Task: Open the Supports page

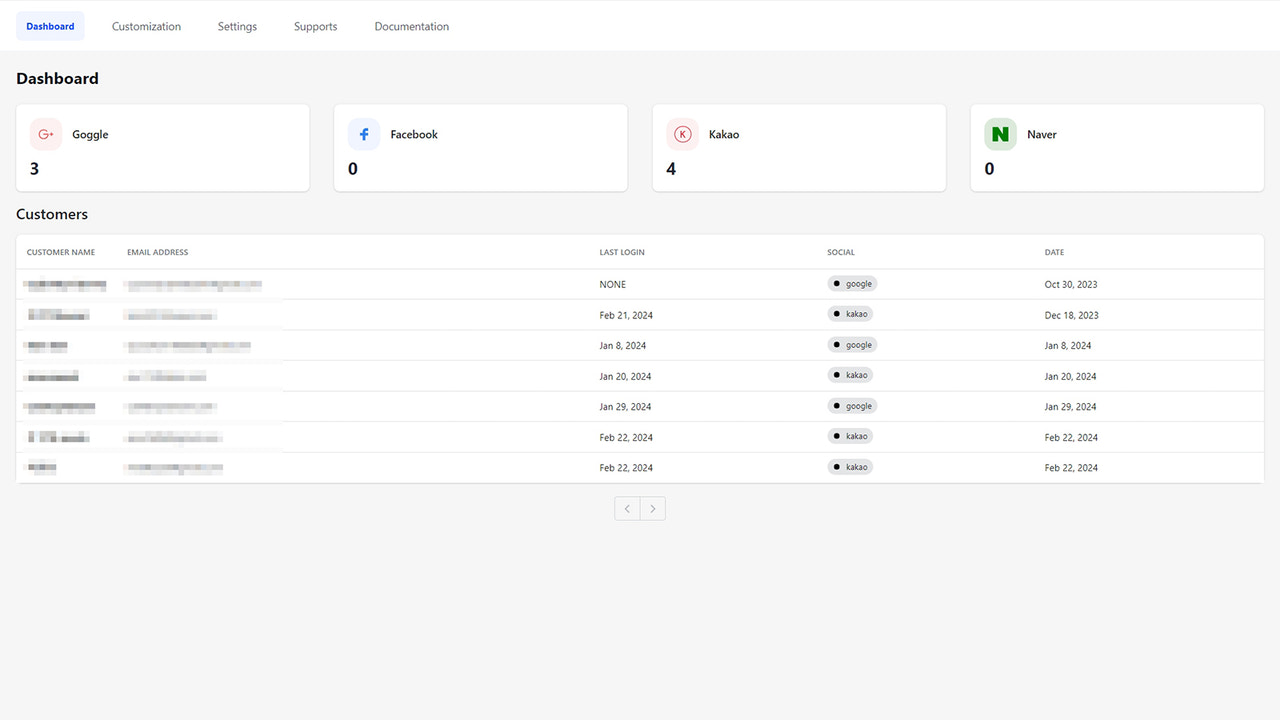Action: (315, 26)
